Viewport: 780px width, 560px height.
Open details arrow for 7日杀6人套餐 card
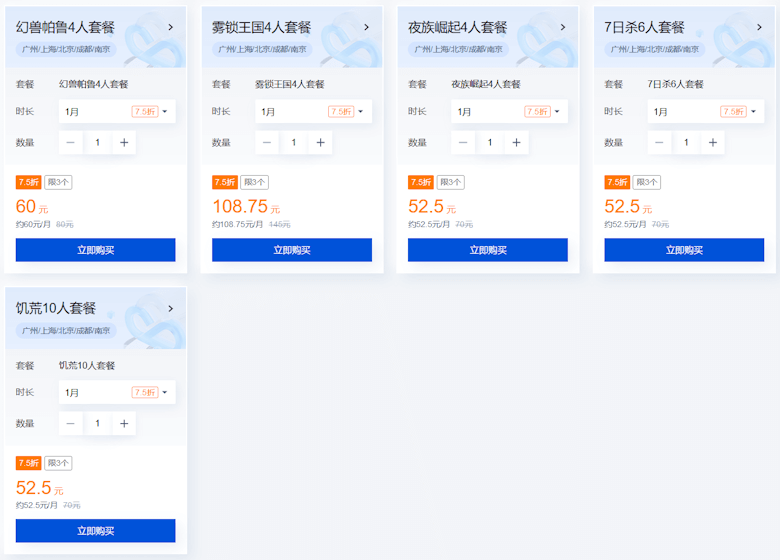[759, 27]
